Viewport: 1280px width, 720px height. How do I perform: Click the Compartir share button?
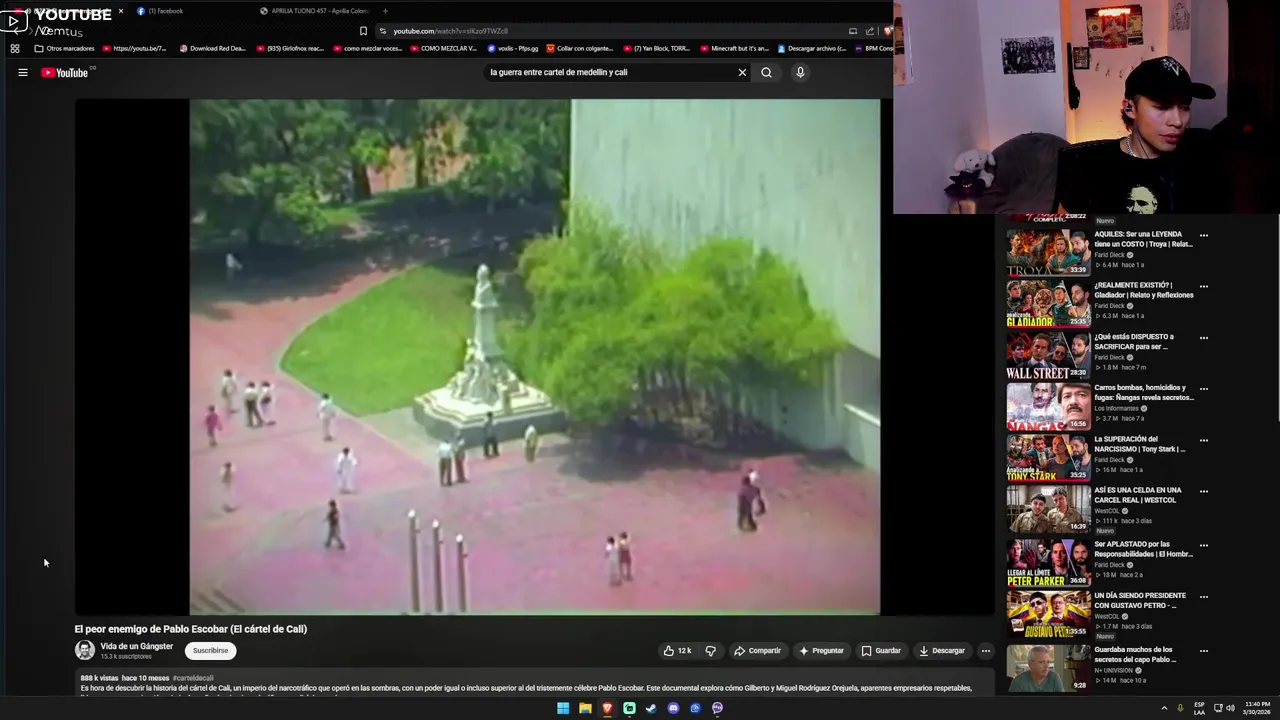click(757, 651)
